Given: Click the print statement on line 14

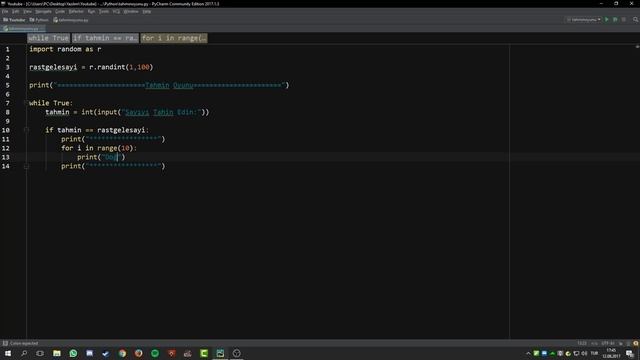Looking at the screenshot, I should (113, 166).
